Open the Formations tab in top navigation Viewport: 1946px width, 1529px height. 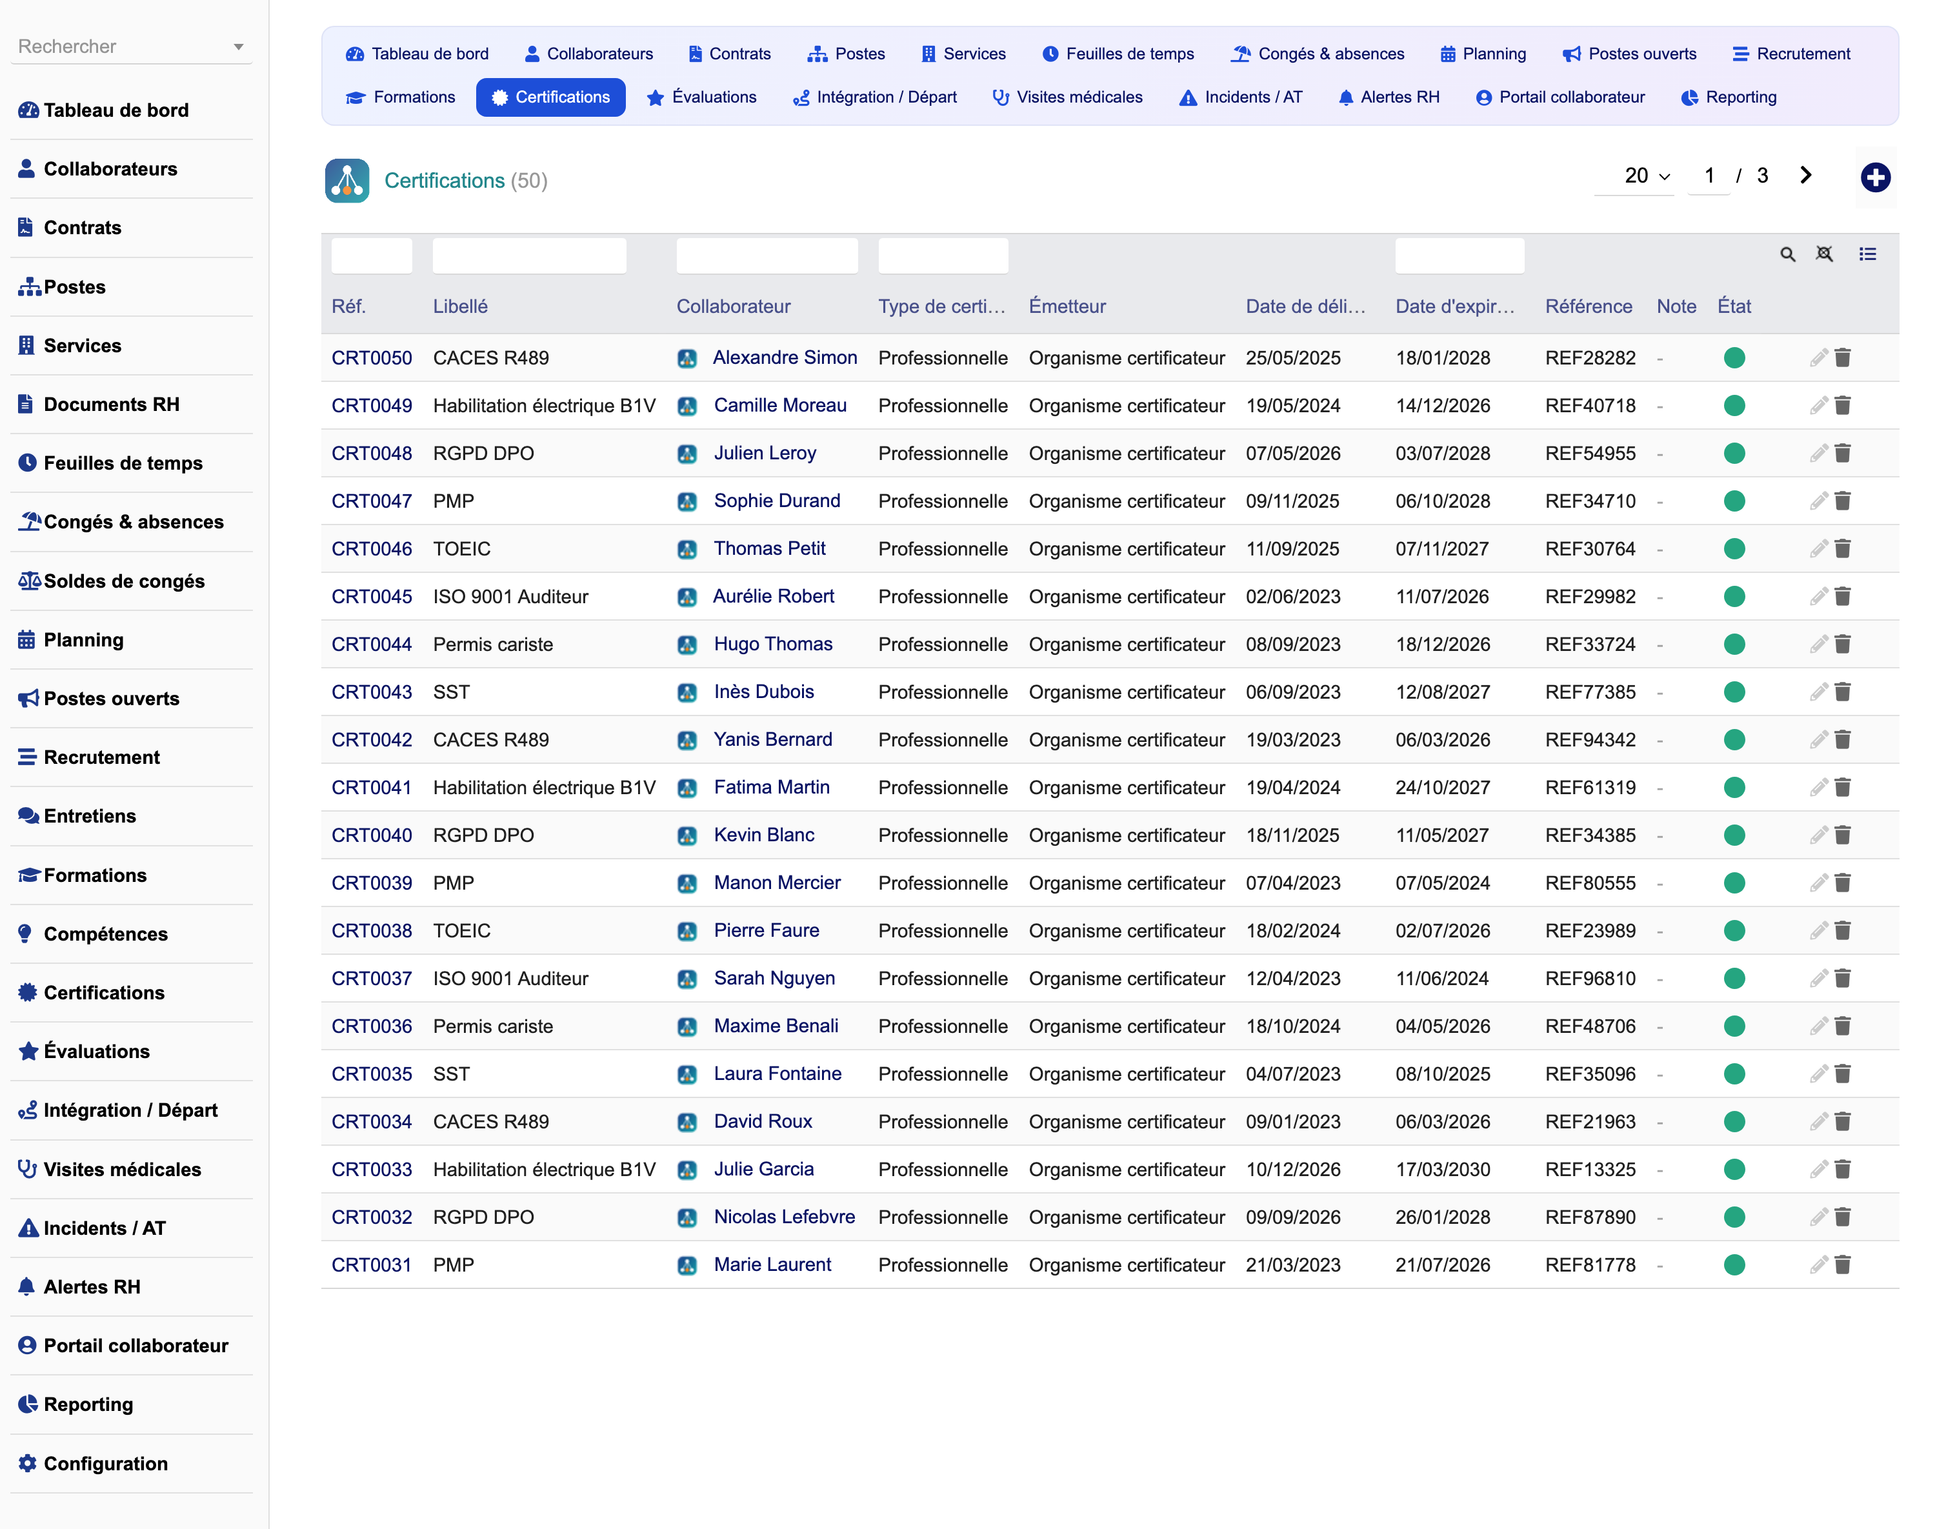400,97
